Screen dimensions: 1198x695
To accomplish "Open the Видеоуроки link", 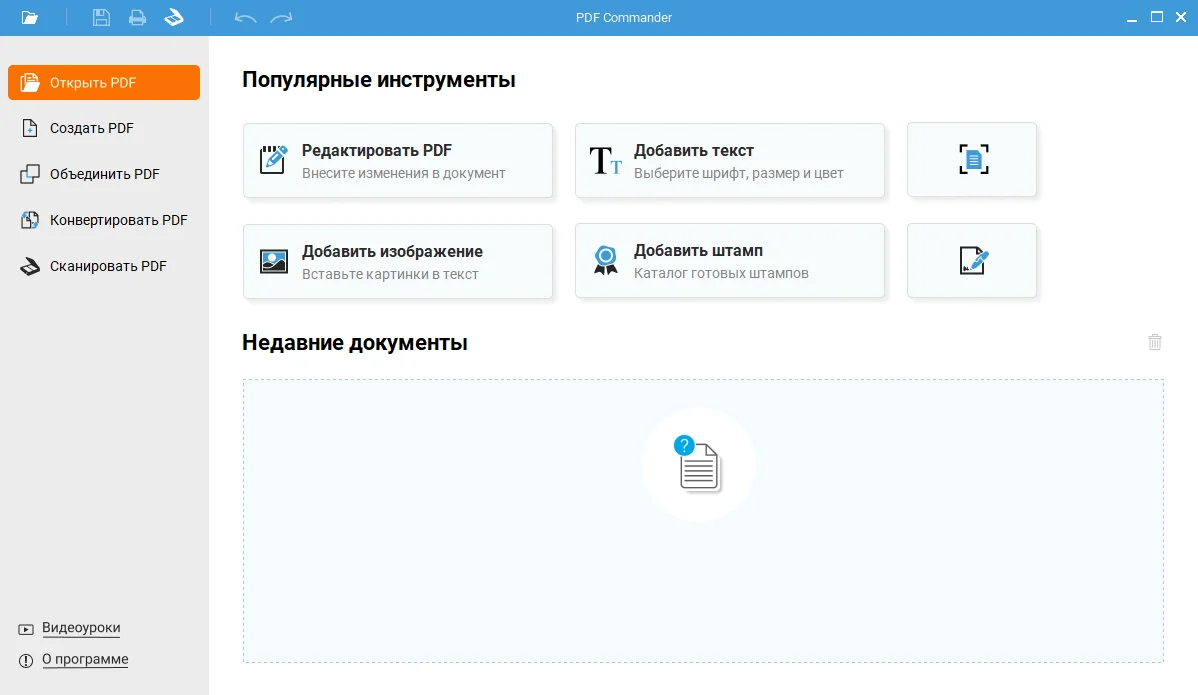I will (81, 628).
